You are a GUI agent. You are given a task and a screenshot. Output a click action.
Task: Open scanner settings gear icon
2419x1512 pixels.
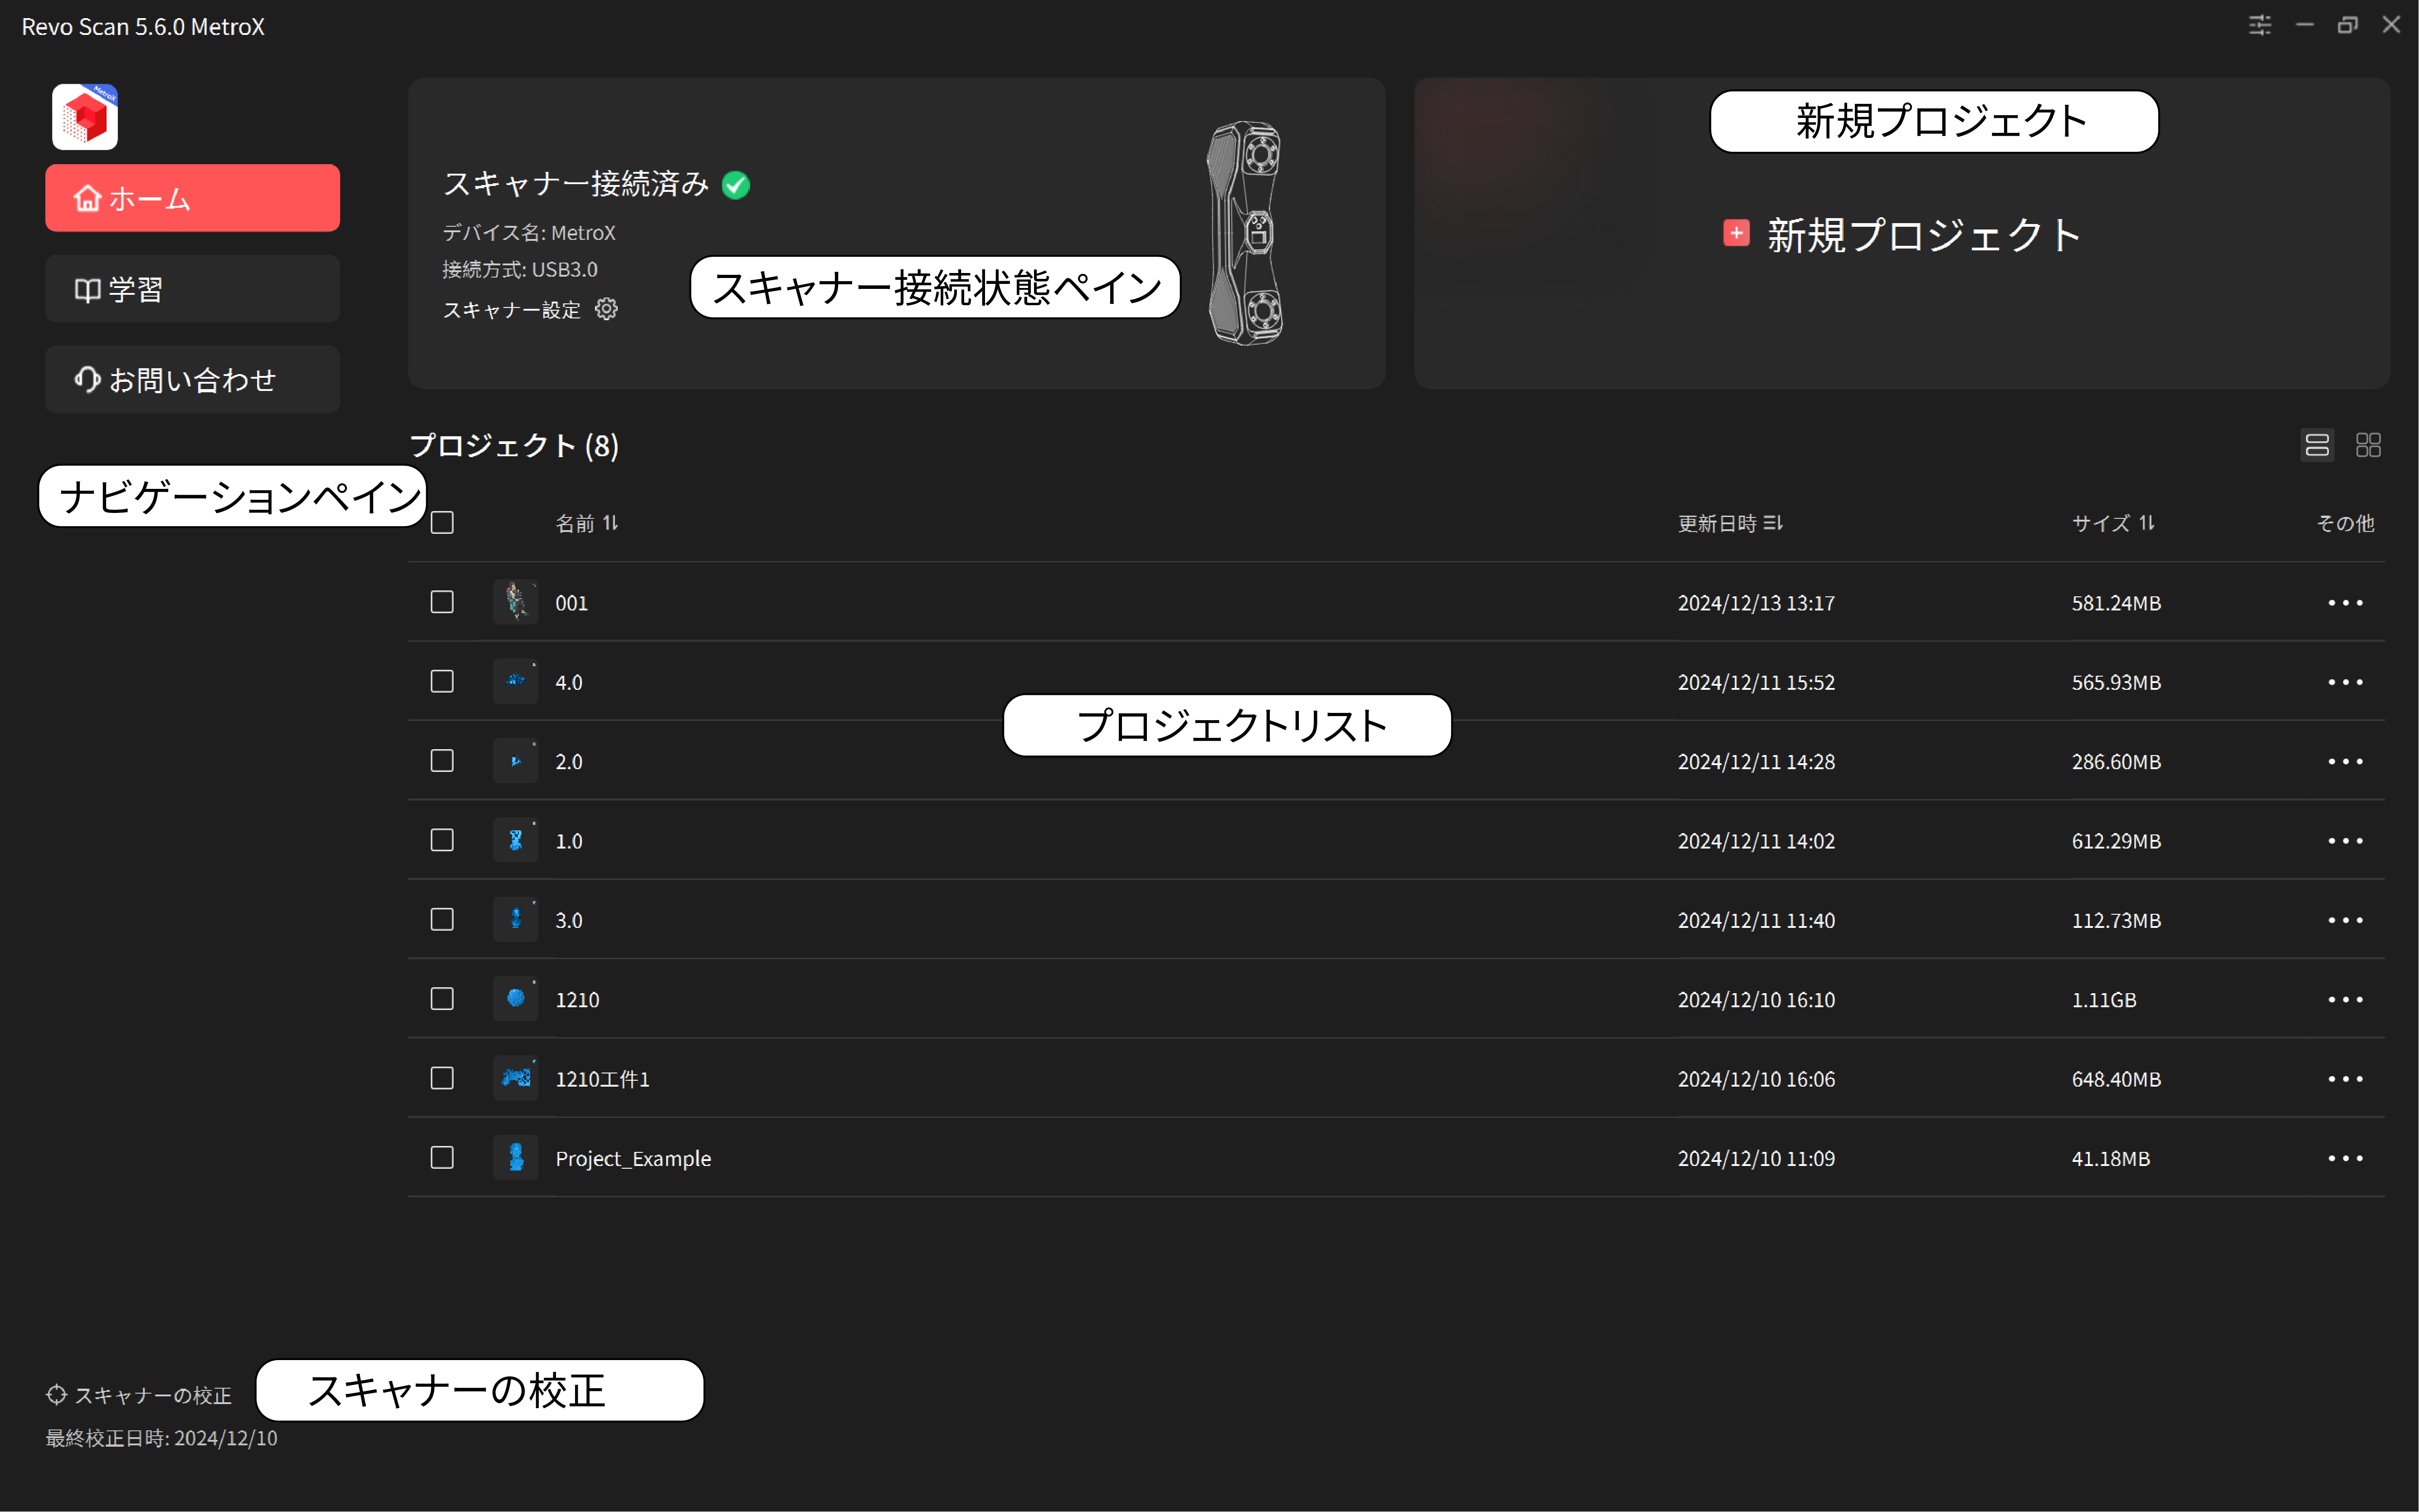pyautogui.click(x=606, y=309)
